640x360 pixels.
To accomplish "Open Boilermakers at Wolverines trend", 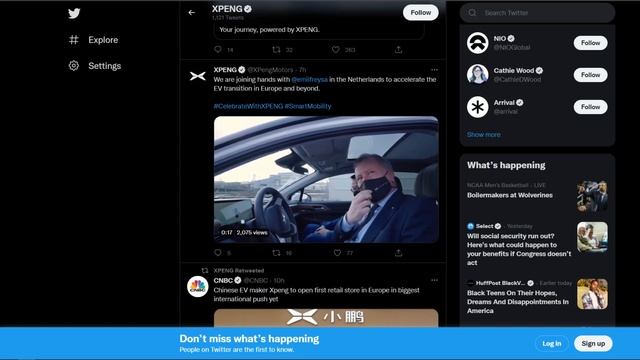I will pos(510,195).
